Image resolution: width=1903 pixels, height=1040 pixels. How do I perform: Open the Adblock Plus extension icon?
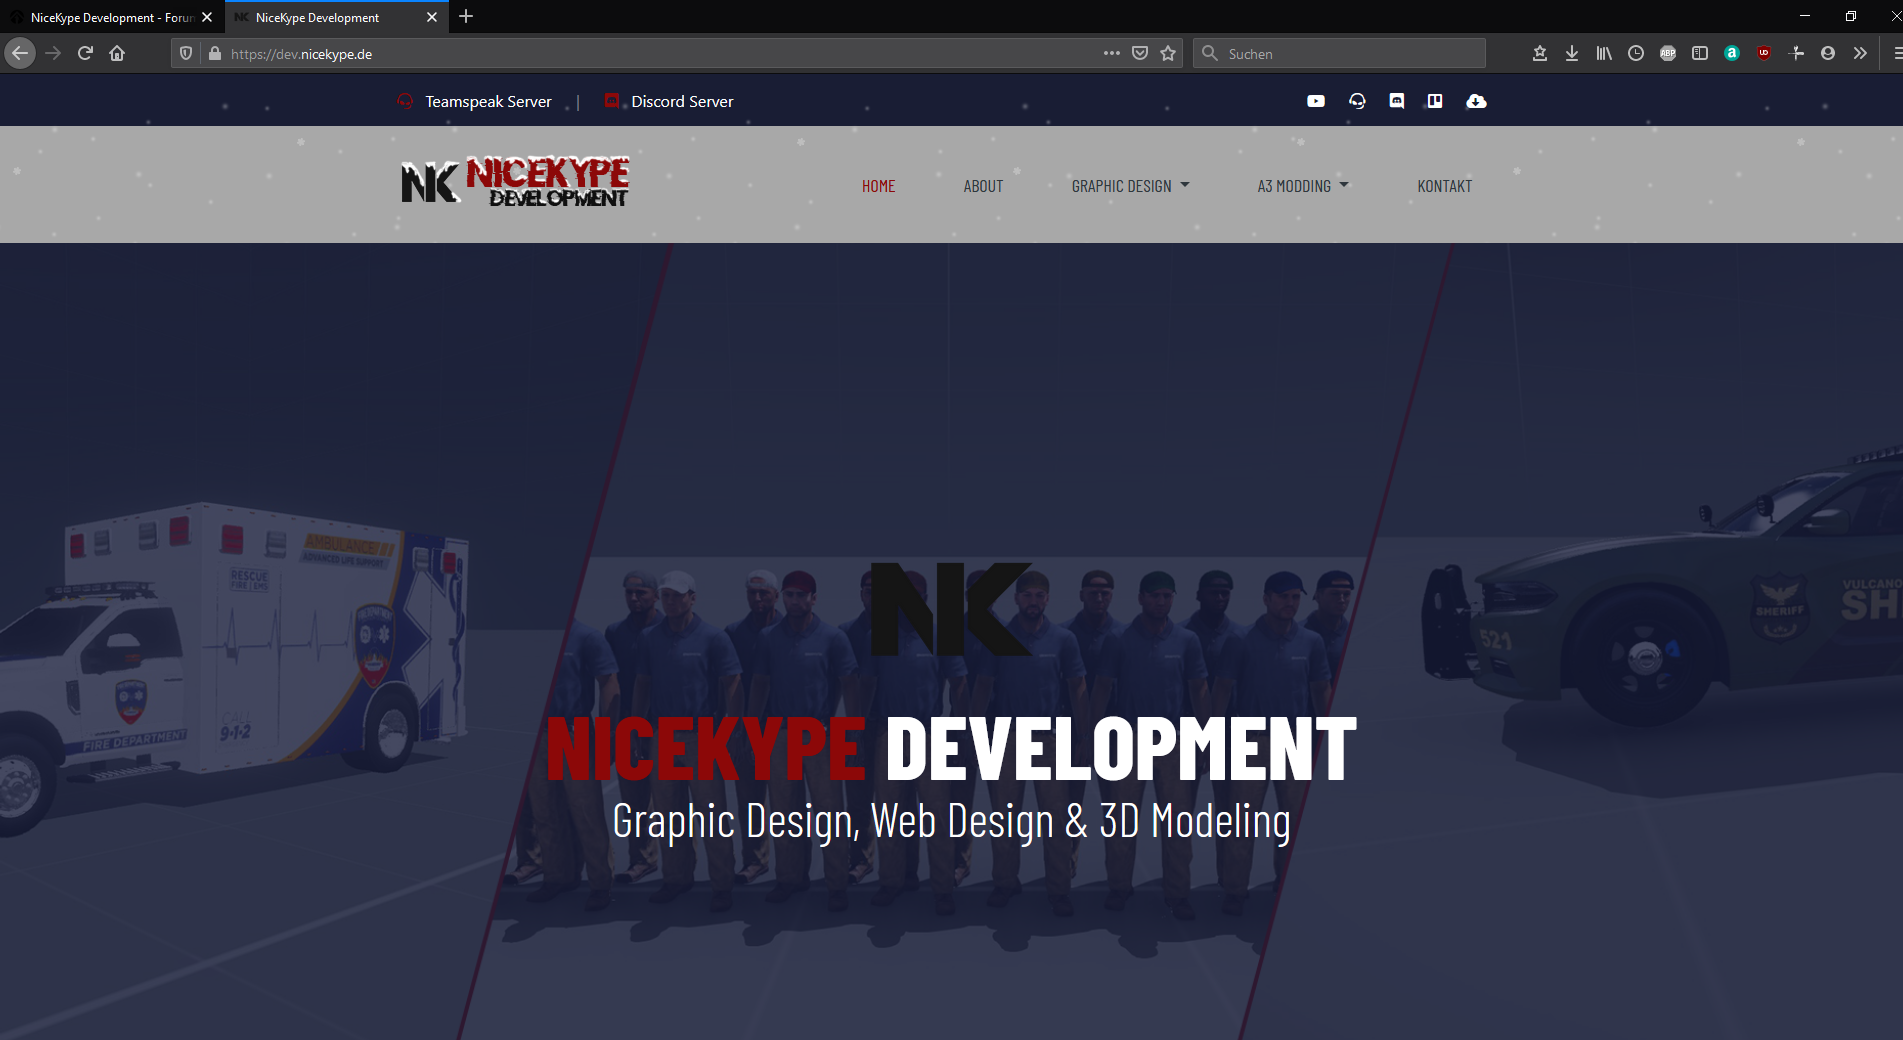point(1668,54)
